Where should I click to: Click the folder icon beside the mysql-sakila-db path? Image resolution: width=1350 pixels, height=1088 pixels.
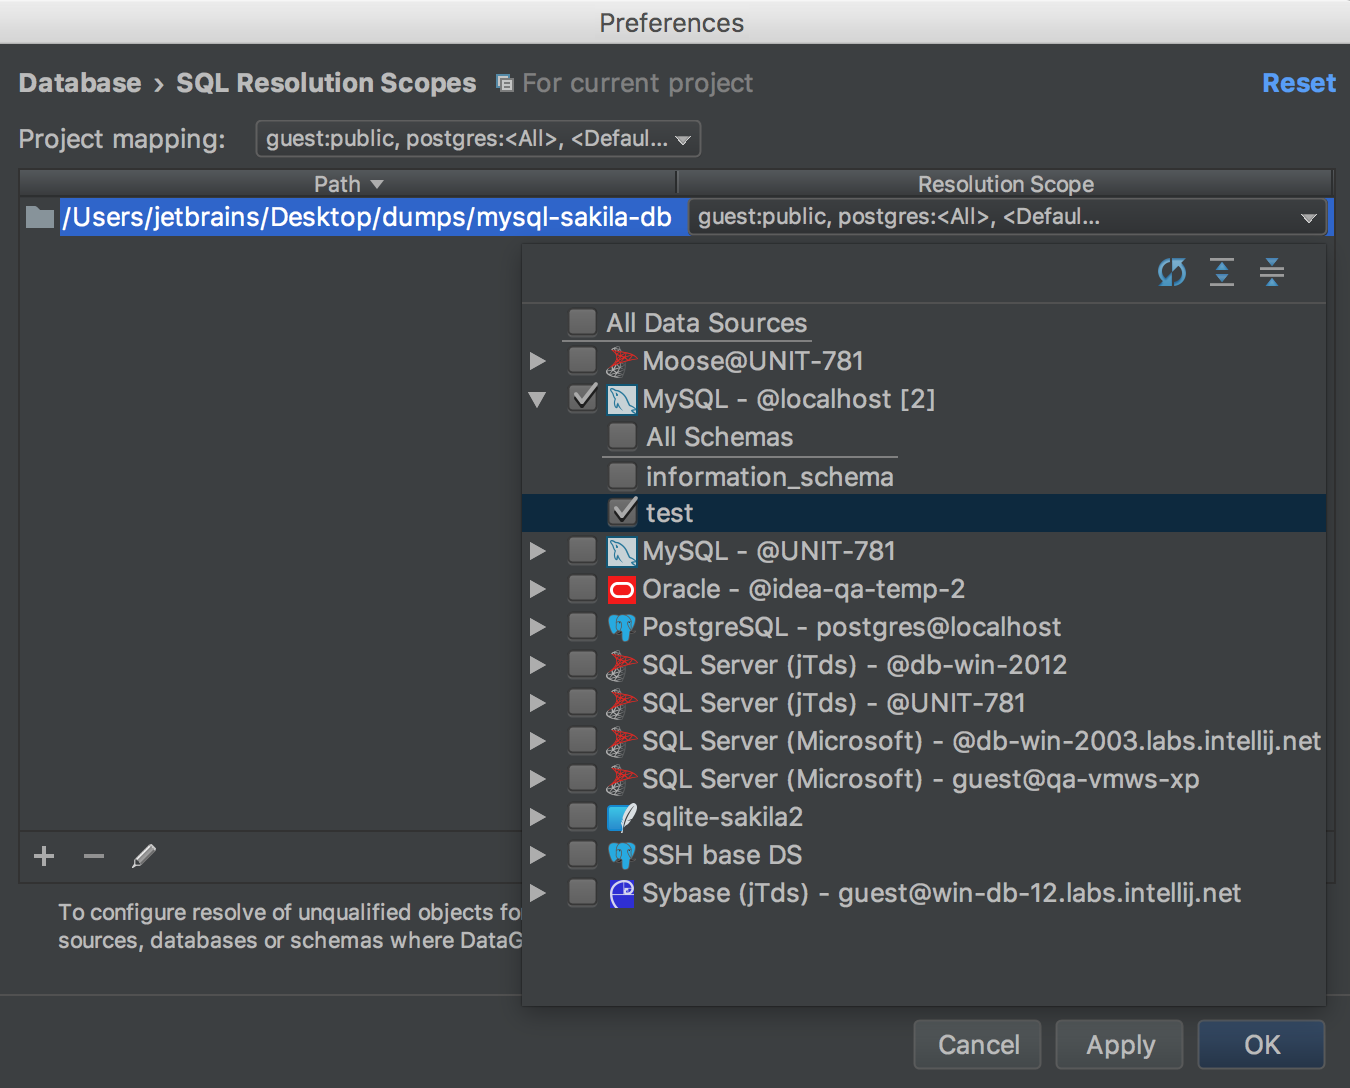[40, 217]
